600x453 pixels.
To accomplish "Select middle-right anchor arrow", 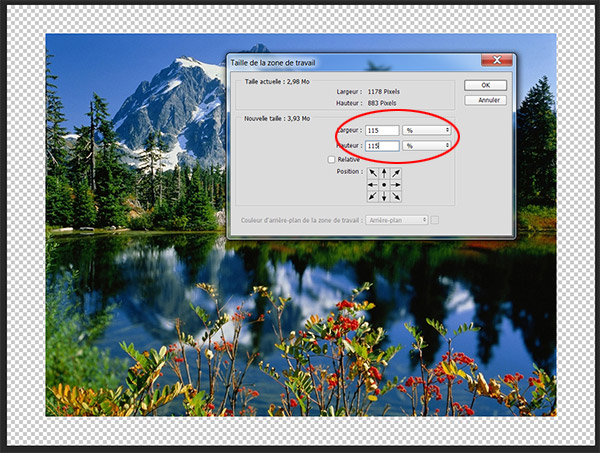I will click(x=396, y=185).
